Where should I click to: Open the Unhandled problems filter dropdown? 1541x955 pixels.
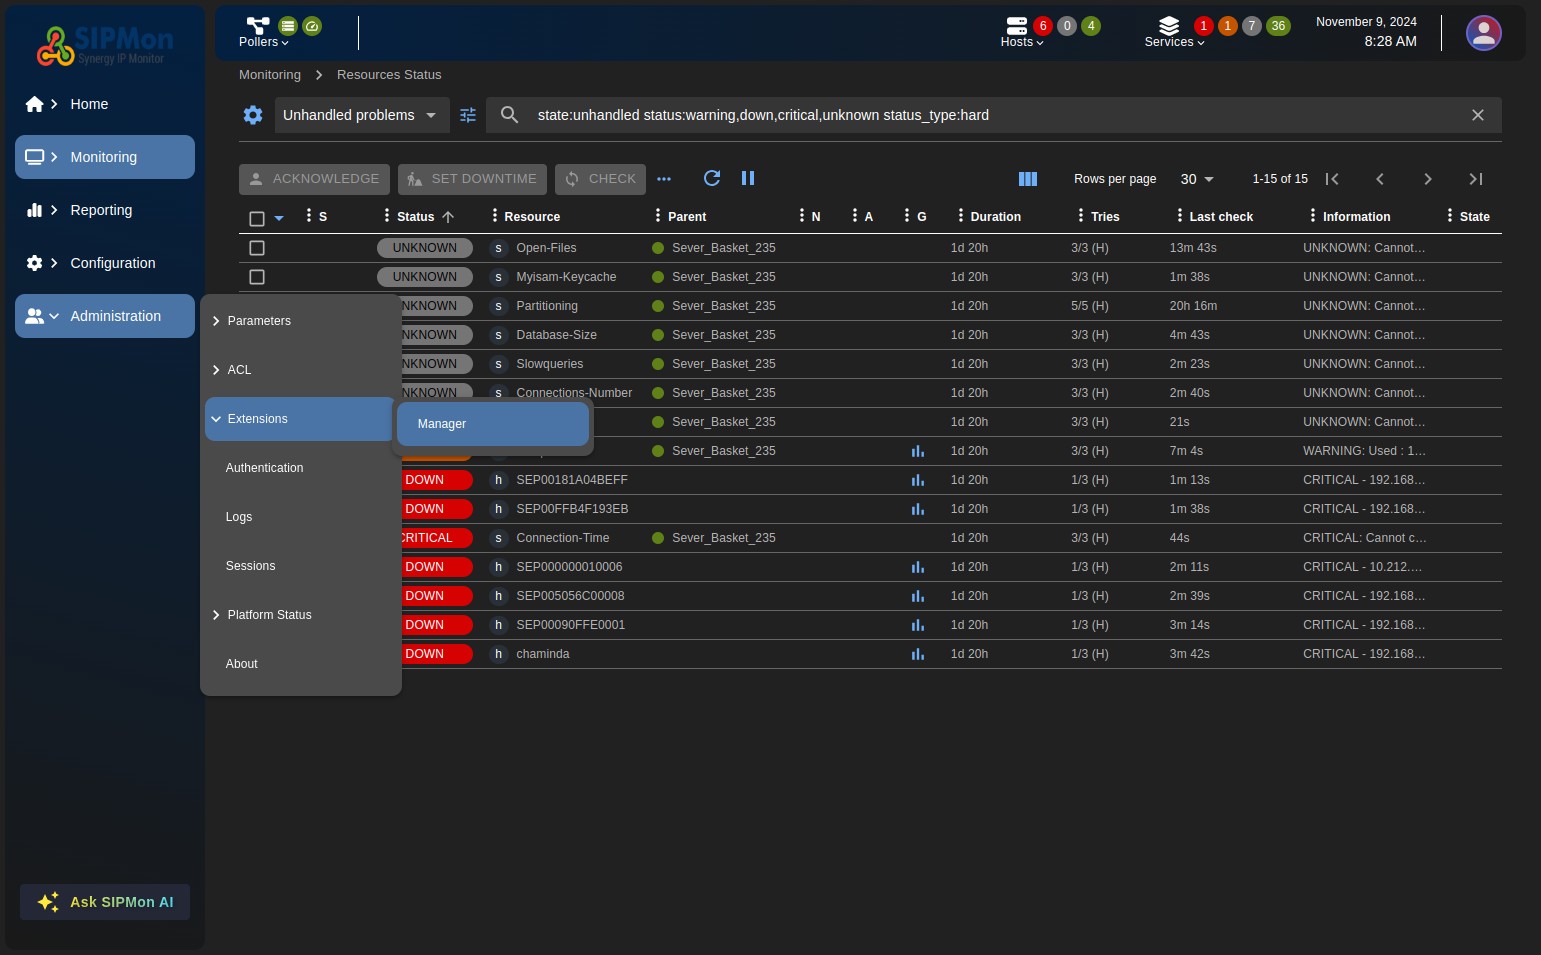tap(359, 115)
